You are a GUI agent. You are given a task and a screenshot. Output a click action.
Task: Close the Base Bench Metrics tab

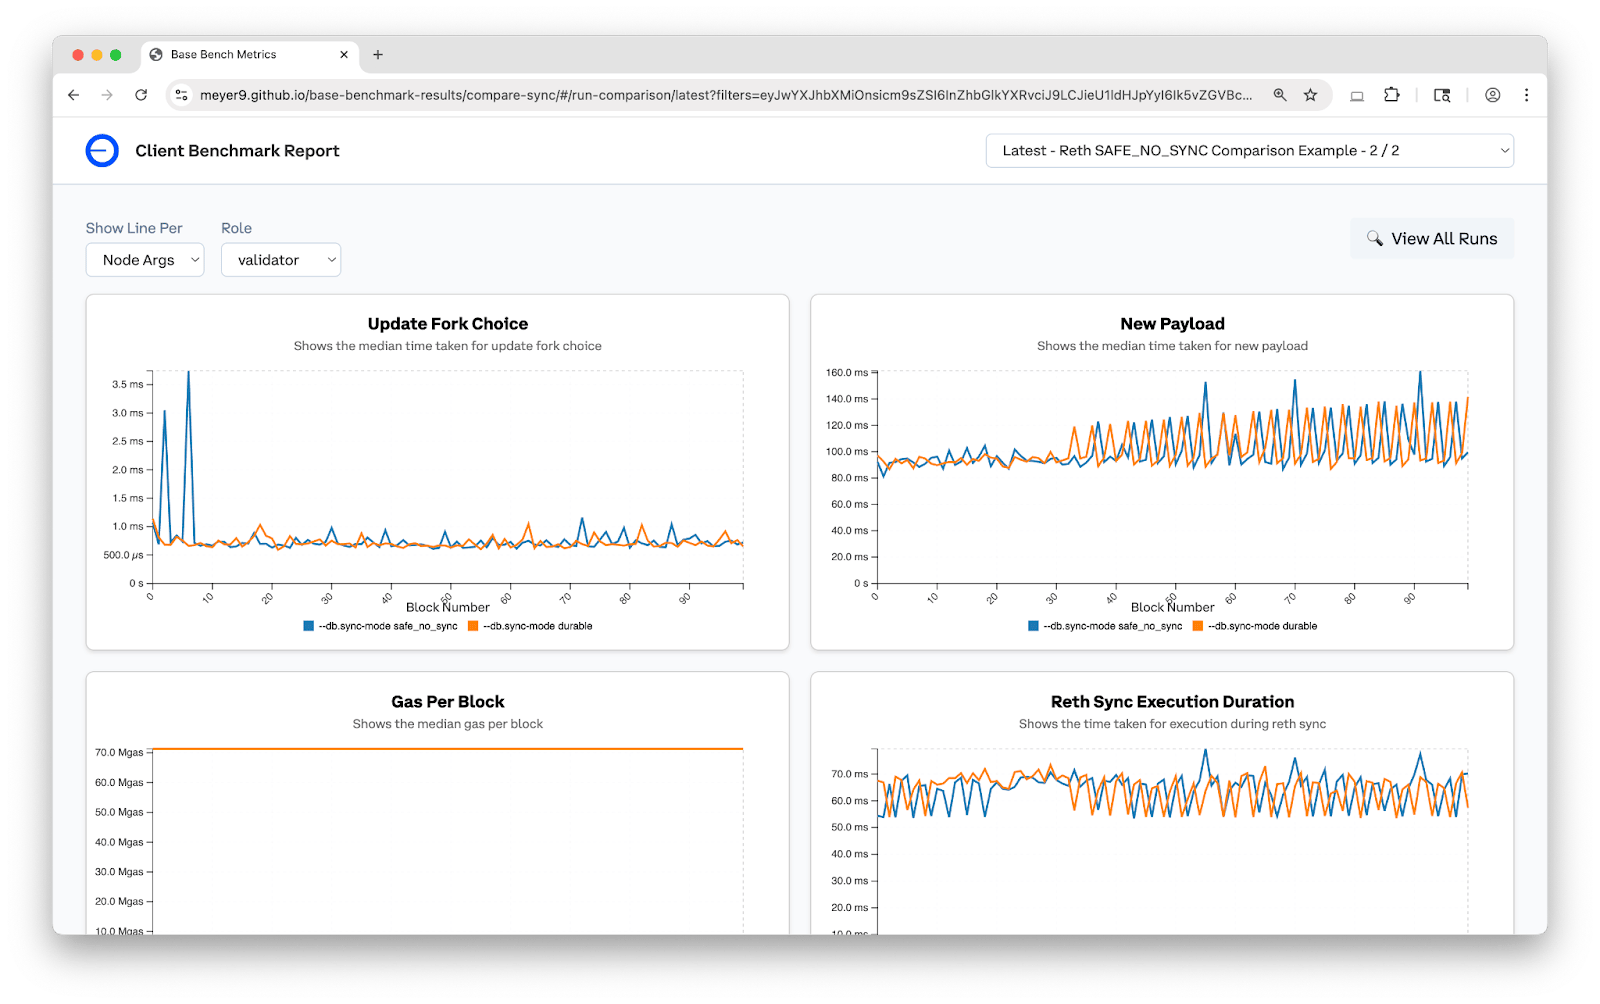point(344,55)
